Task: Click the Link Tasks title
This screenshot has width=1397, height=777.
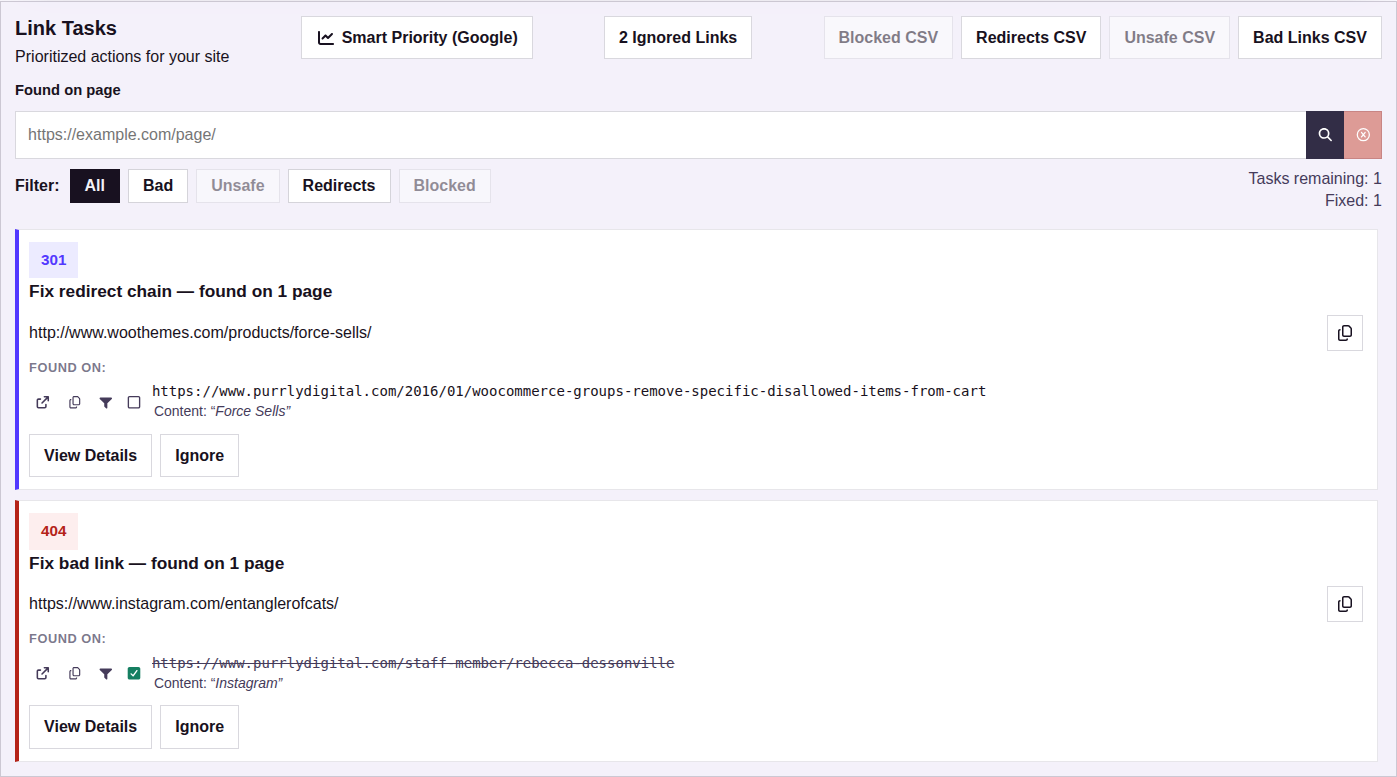Action: (66, 29)
